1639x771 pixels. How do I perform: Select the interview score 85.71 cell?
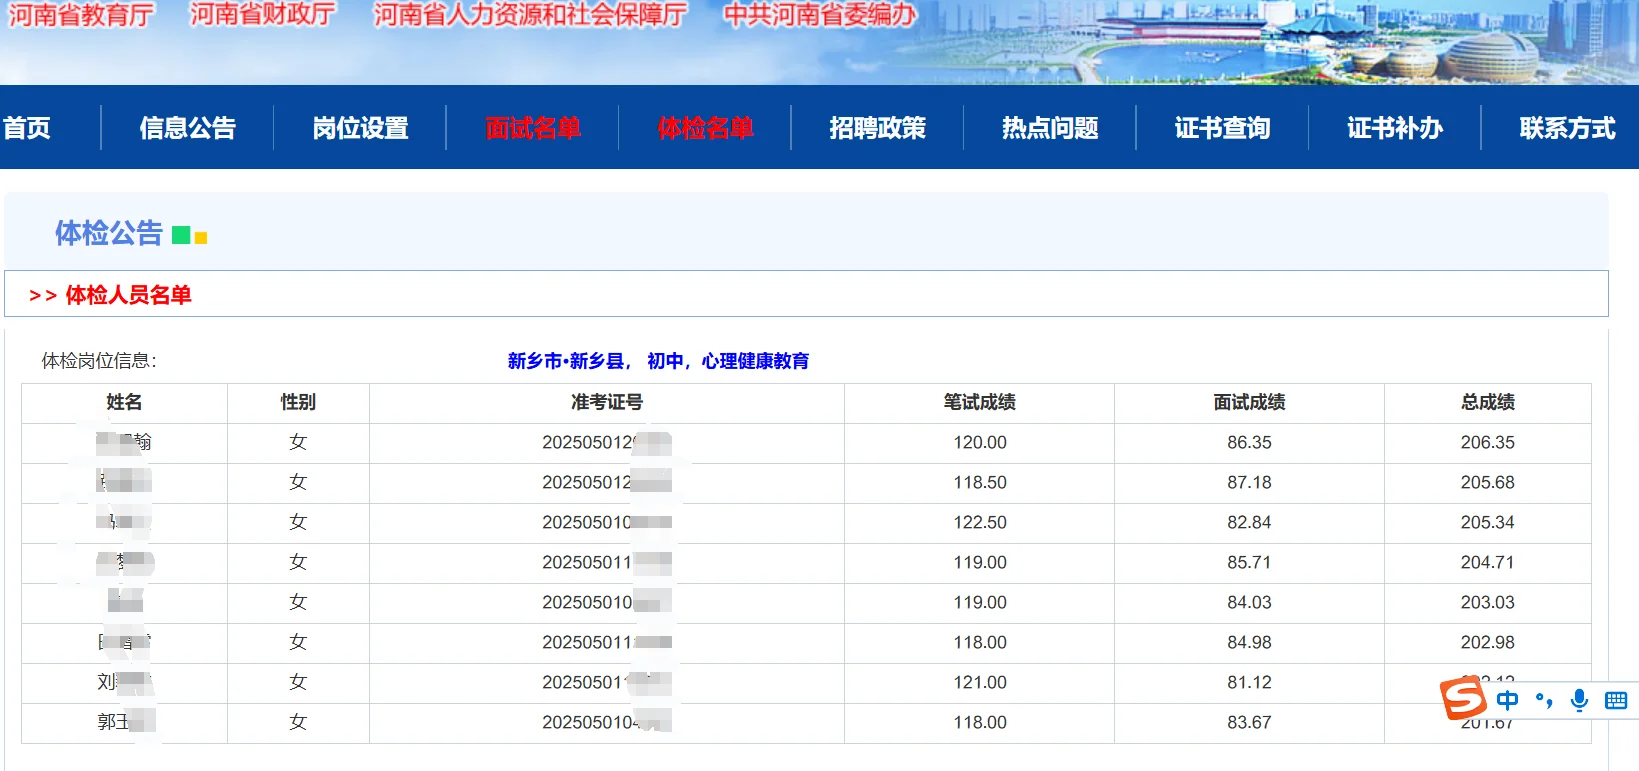1250,562
